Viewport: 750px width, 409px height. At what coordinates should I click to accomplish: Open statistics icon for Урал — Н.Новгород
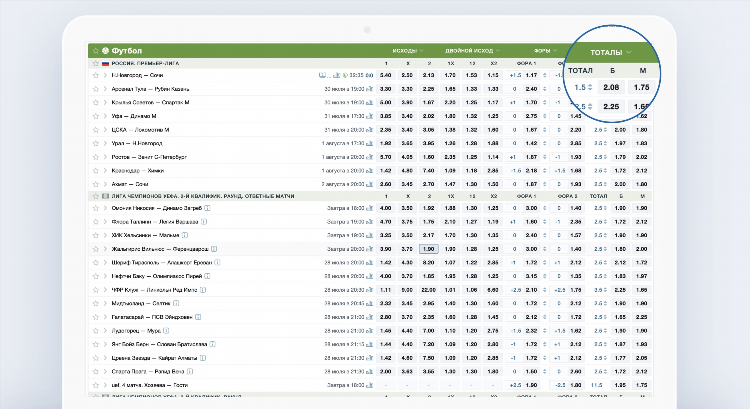[369, 143]
